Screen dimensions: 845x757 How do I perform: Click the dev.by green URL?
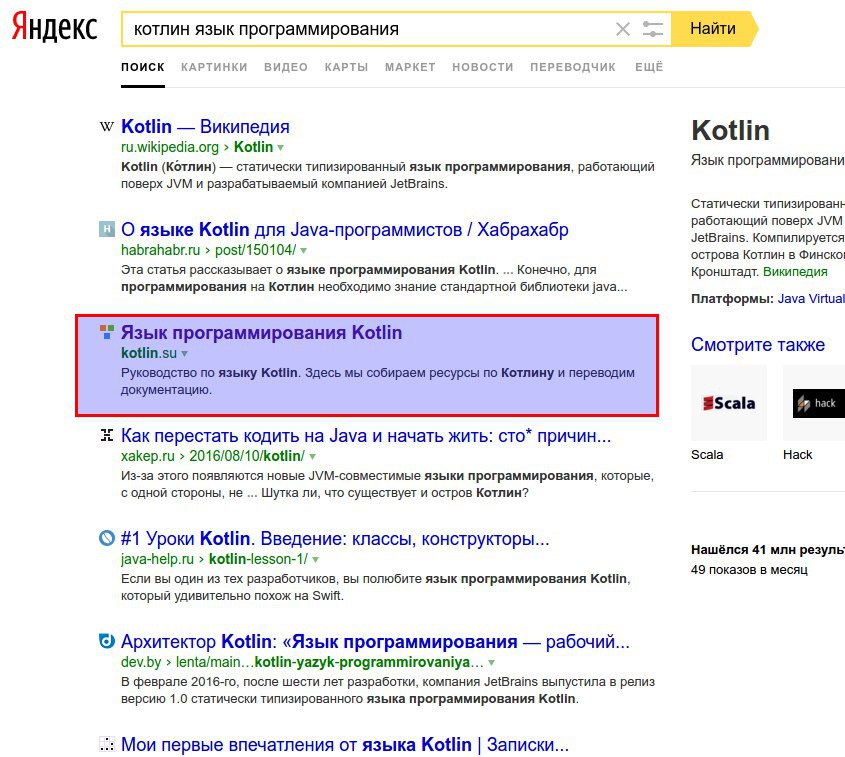point(141,662)
